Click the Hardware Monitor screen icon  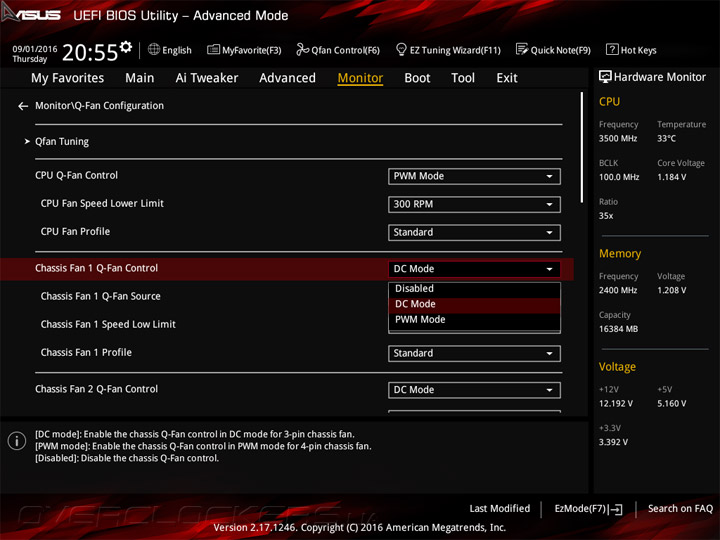pos(605,77)
